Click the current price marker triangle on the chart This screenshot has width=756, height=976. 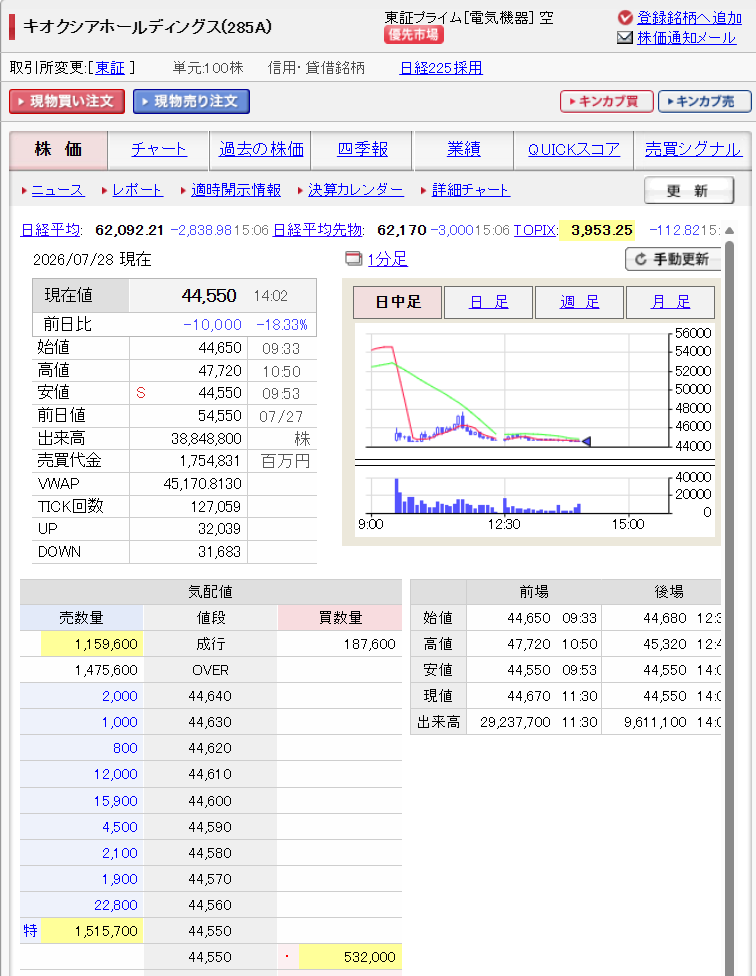pyautogui.click(x=586, y=441)
